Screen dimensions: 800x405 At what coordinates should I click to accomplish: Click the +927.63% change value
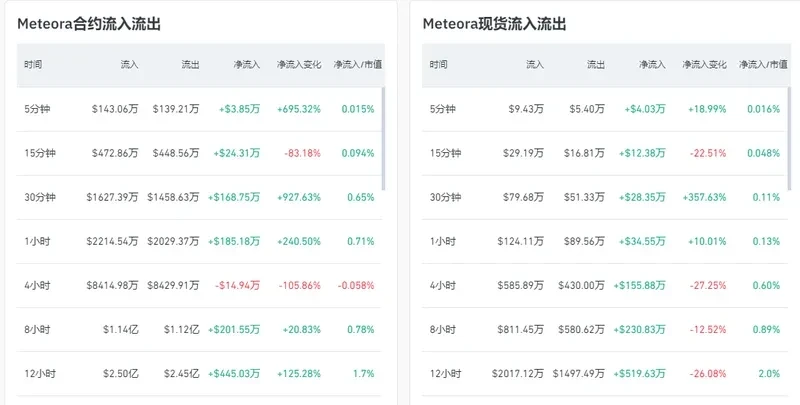[x=299, y=197]
